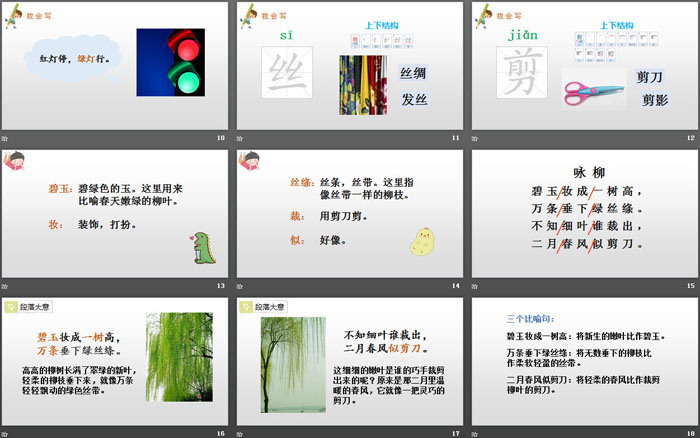
Task: Click the waving child sticker on slide 13
Action: coord(14,161)
